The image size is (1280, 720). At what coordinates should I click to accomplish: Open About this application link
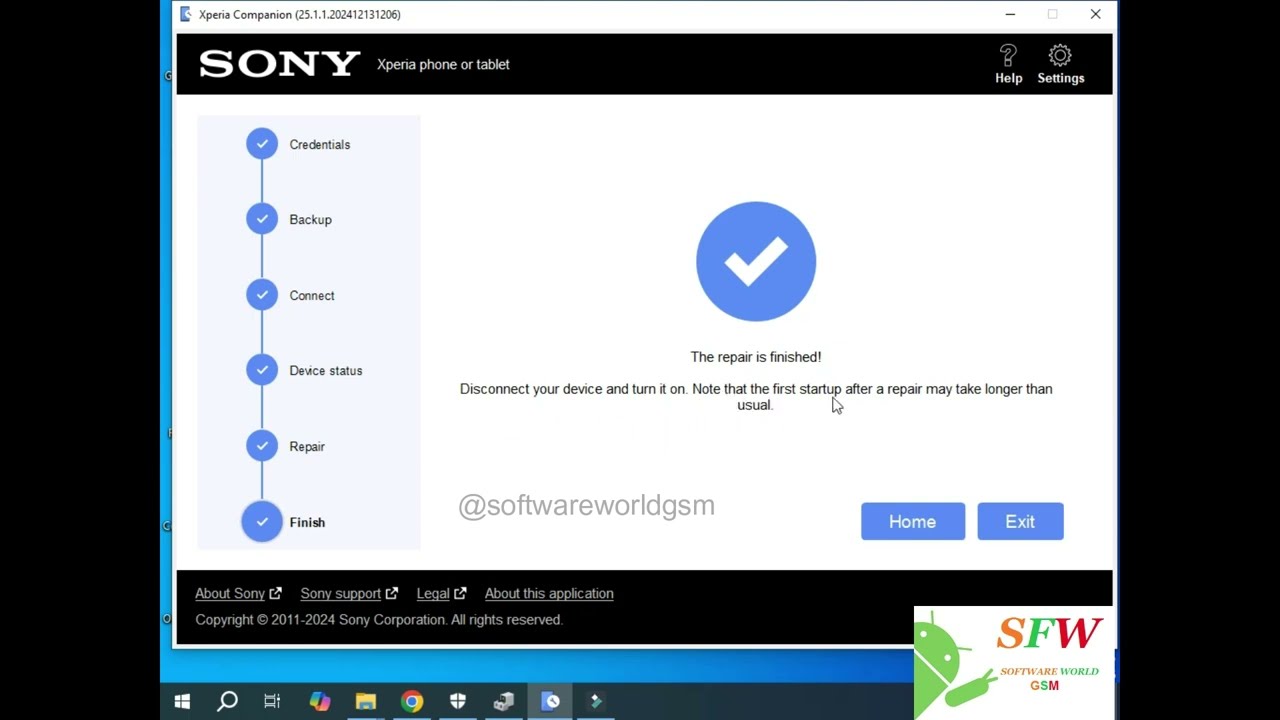[x=549, y=593]
